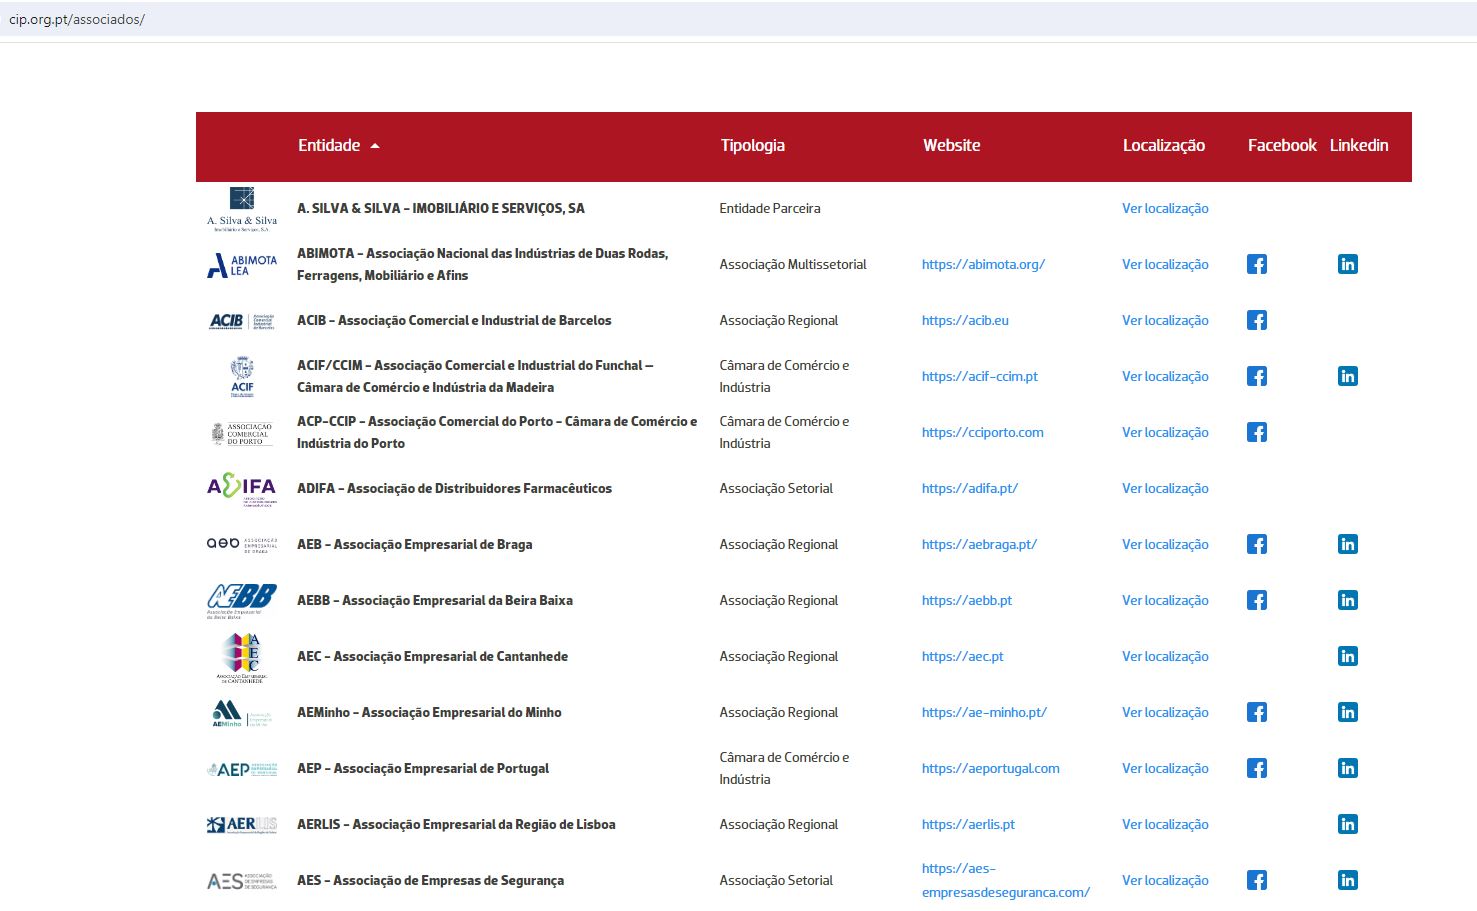
Task: Click Facebook icon in ACP-CCIP row
Action: point(1257,432)
